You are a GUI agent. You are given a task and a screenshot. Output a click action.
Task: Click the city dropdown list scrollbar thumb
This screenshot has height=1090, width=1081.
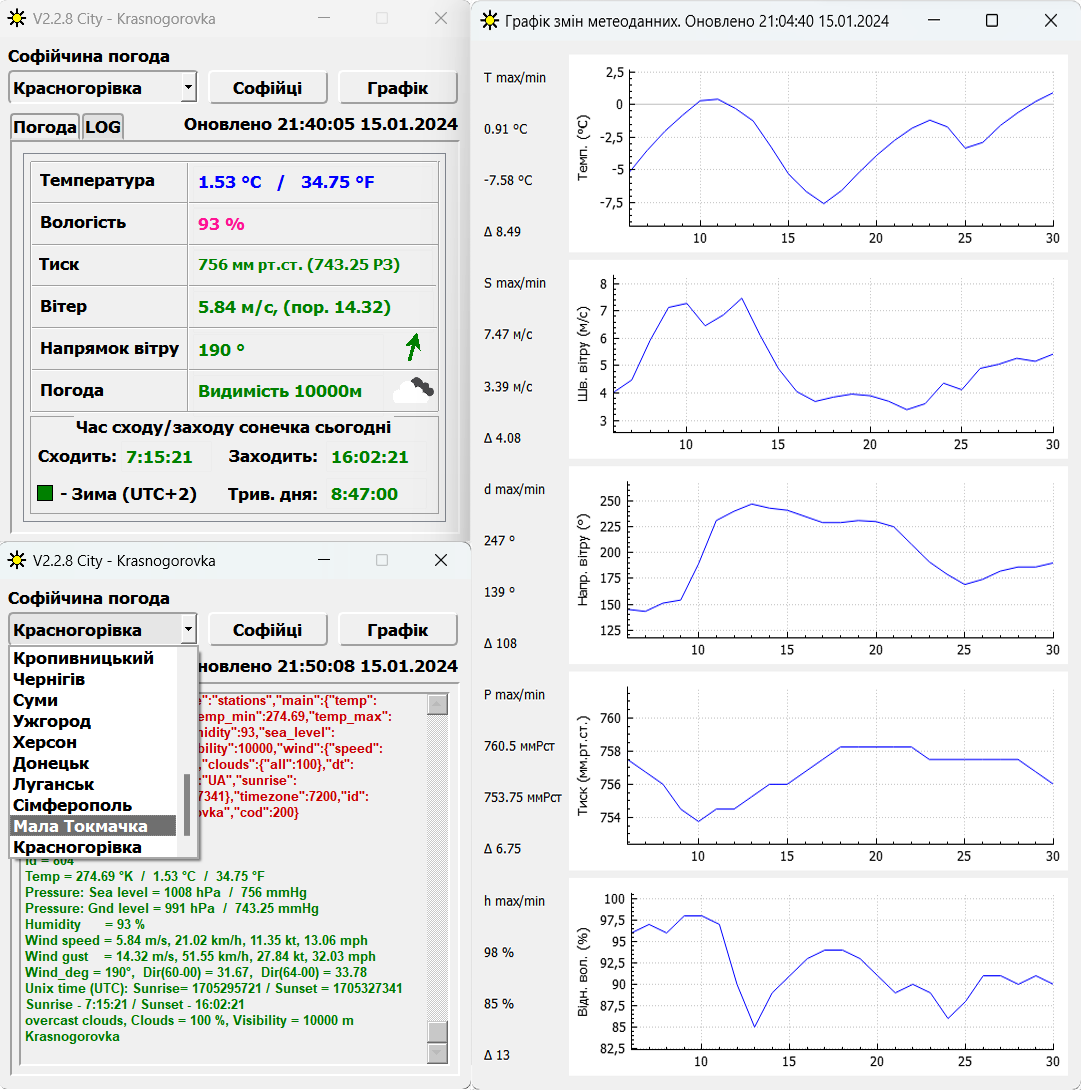click(x=186, y=804)
